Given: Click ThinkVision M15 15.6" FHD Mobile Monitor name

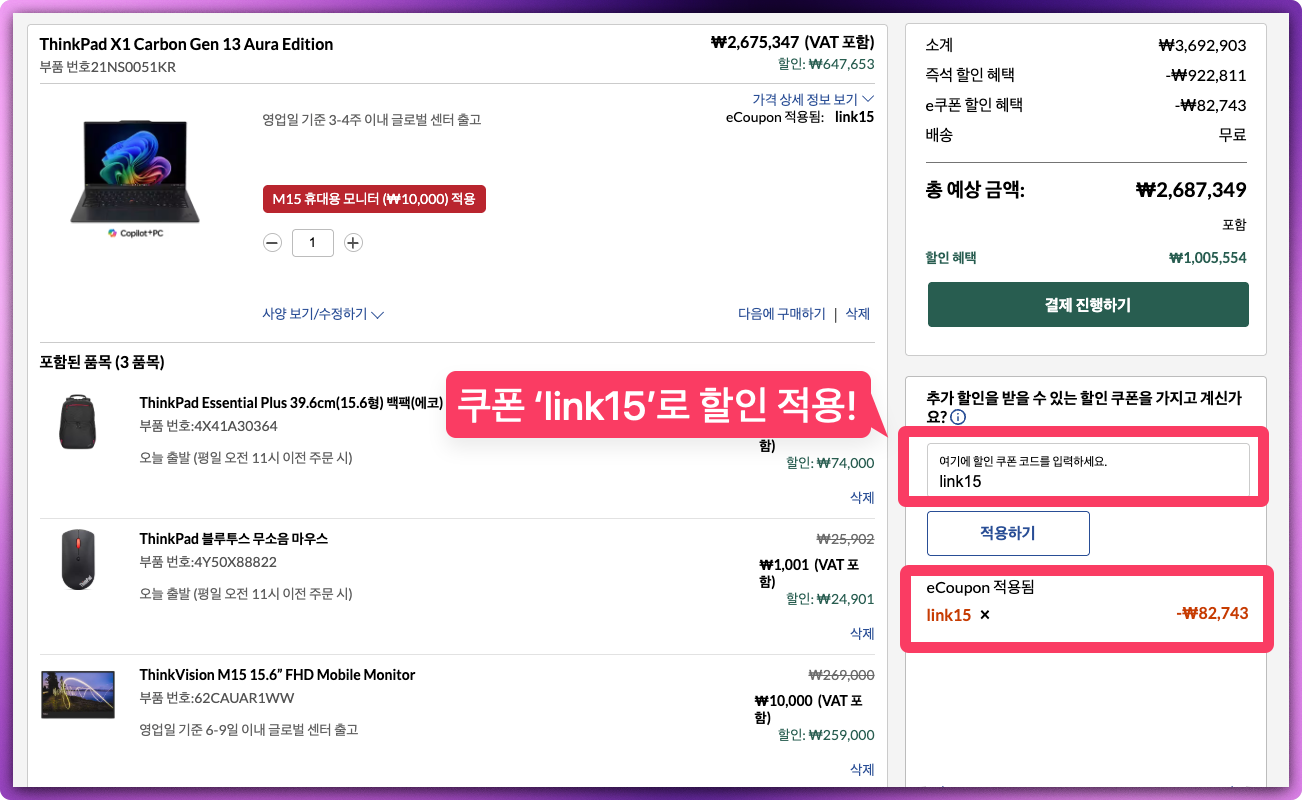Looking at the screenshot, I should click(277, 675).
